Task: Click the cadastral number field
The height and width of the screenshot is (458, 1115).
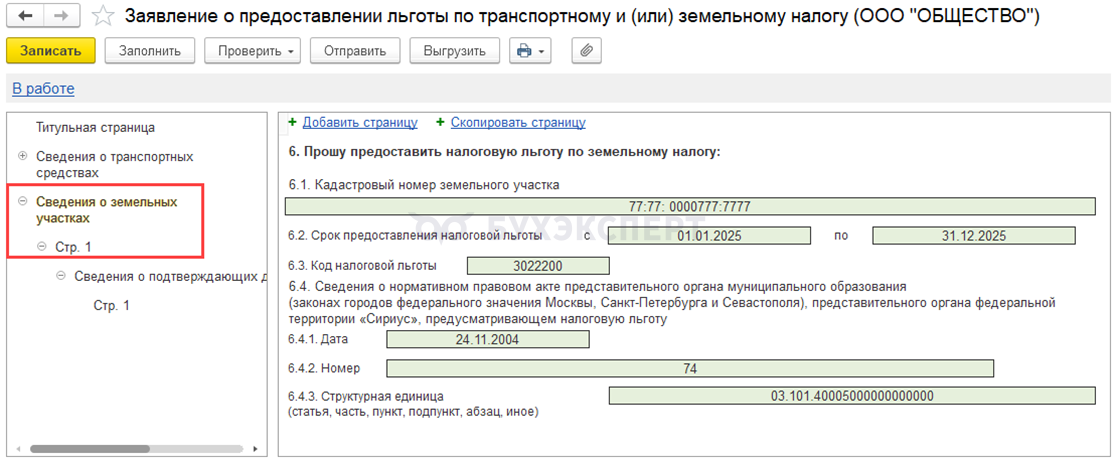Action: pyautogui.click(x=689, y=207)
